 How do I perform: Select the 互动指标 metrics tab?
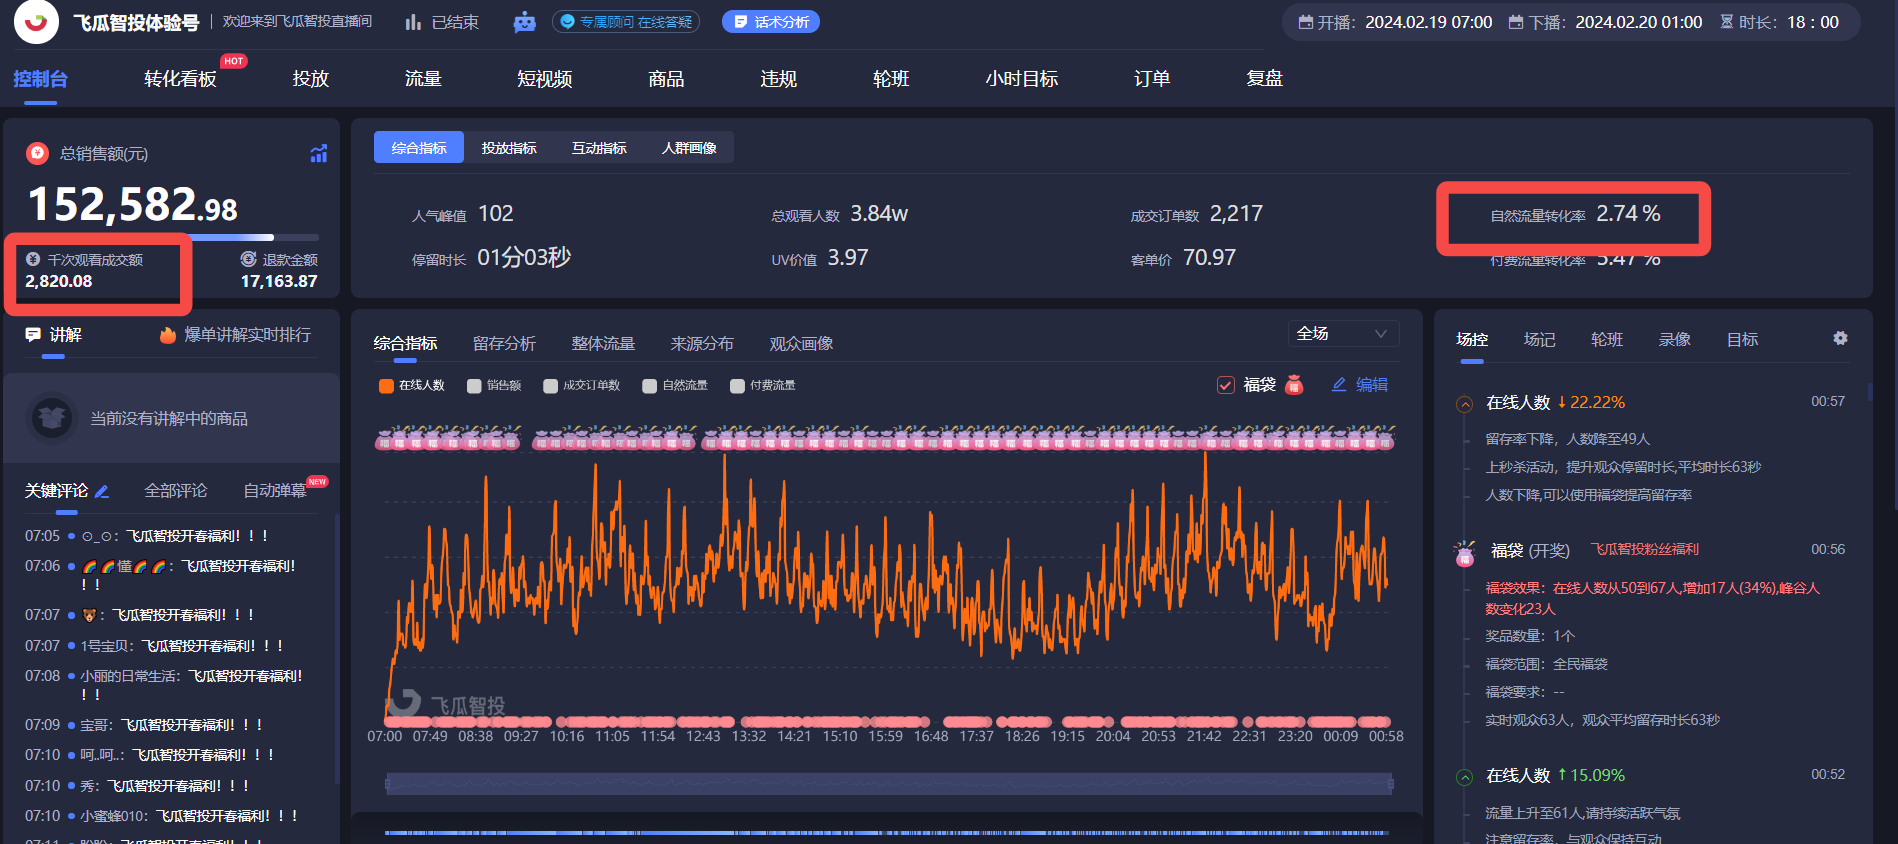point(599,148)
